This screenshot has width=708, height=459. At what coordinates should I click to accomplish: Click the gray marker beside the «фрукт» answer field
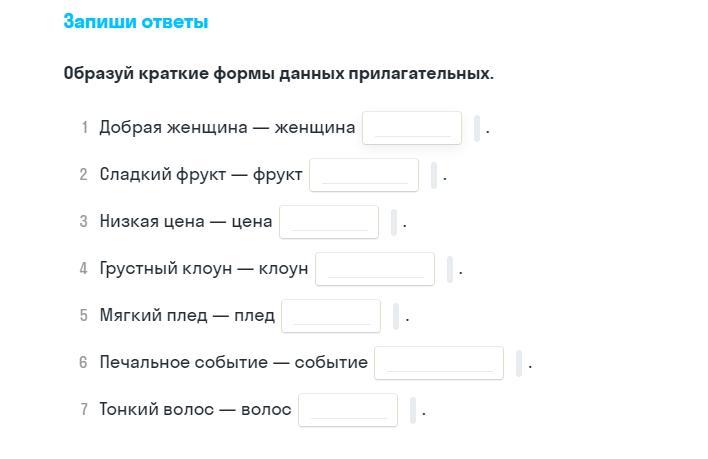click(x=434, y=175)
